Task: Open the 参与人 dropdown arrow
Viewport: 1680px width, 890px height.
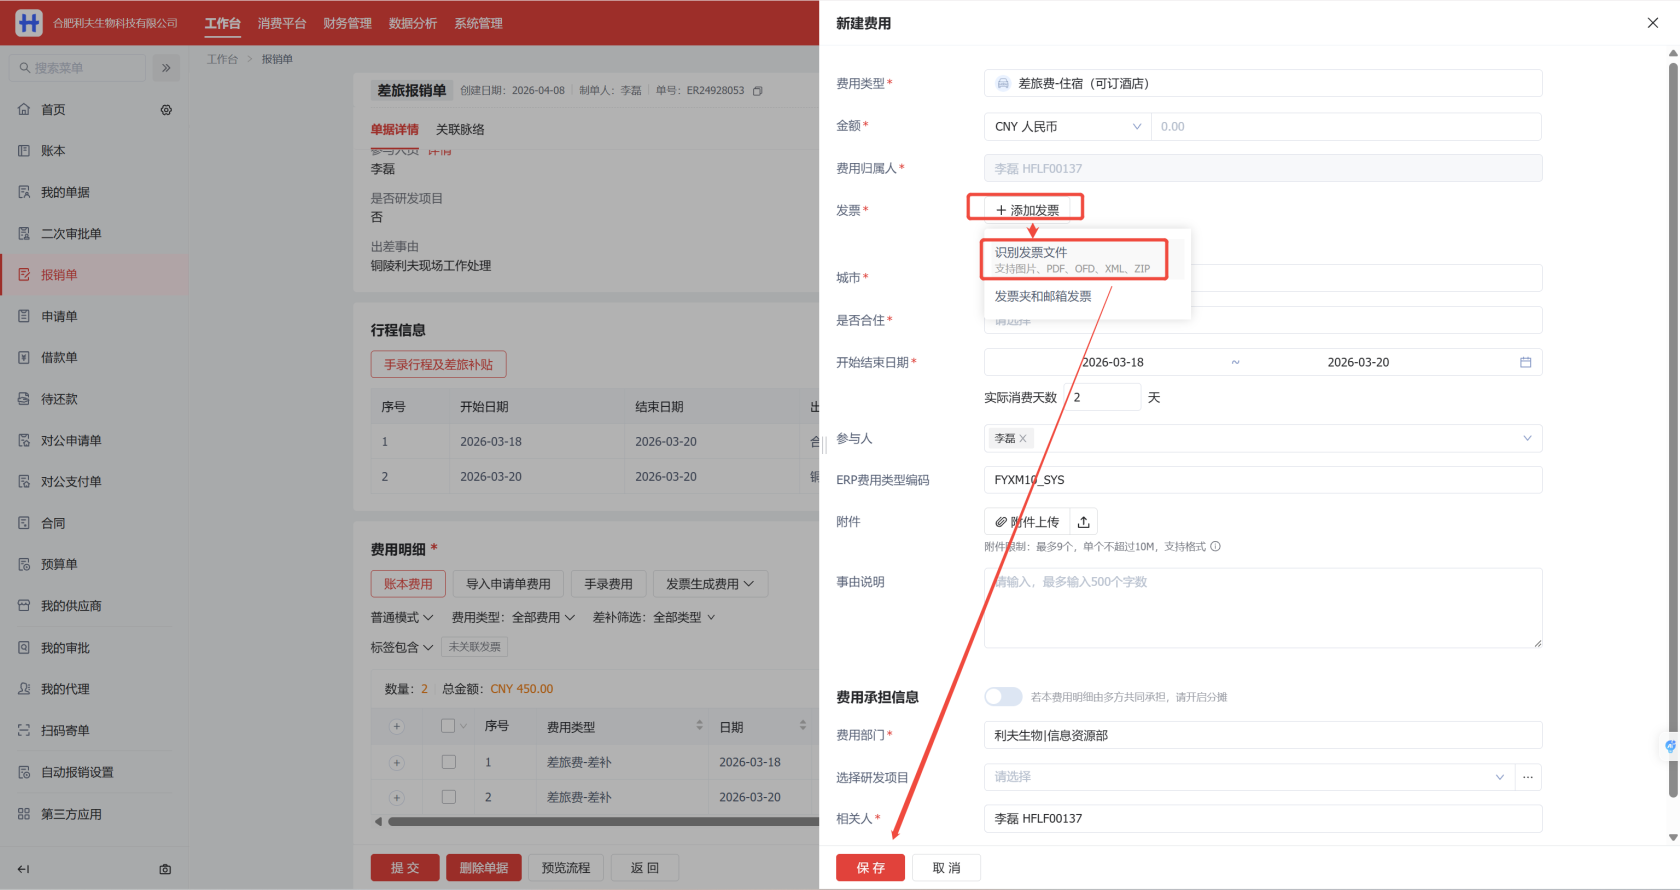Action: (1527, 438)
